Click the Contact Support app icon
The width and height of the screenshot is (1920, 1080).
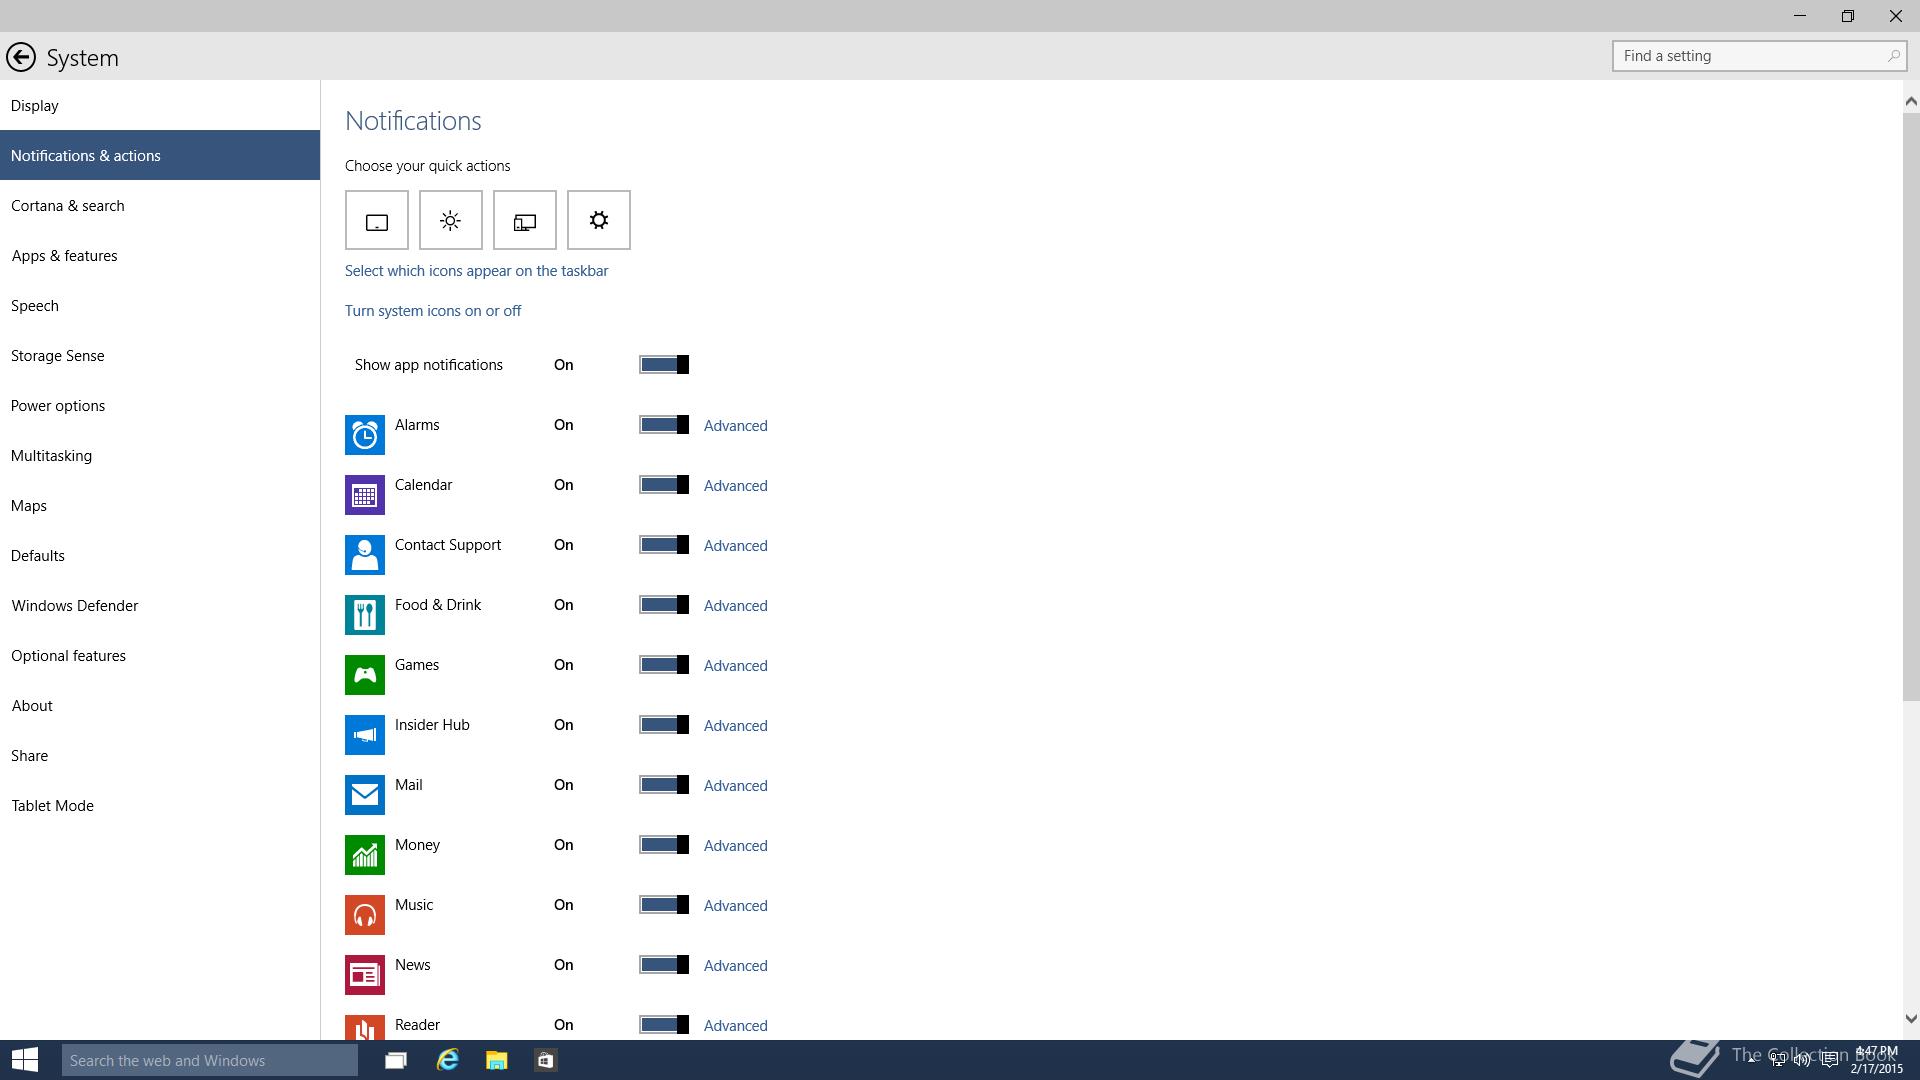click(x=365, y=555)
